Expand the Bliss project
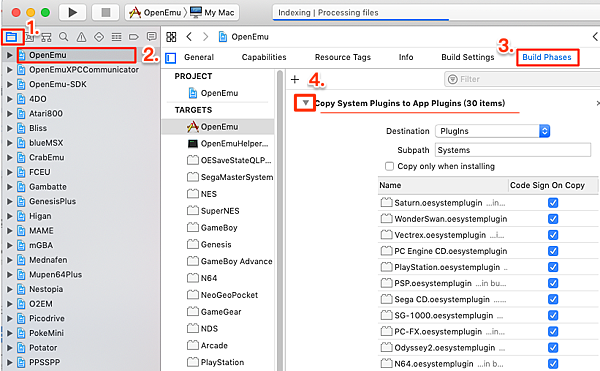The width and height of the screenshot is (600, 371). (10, 128)
